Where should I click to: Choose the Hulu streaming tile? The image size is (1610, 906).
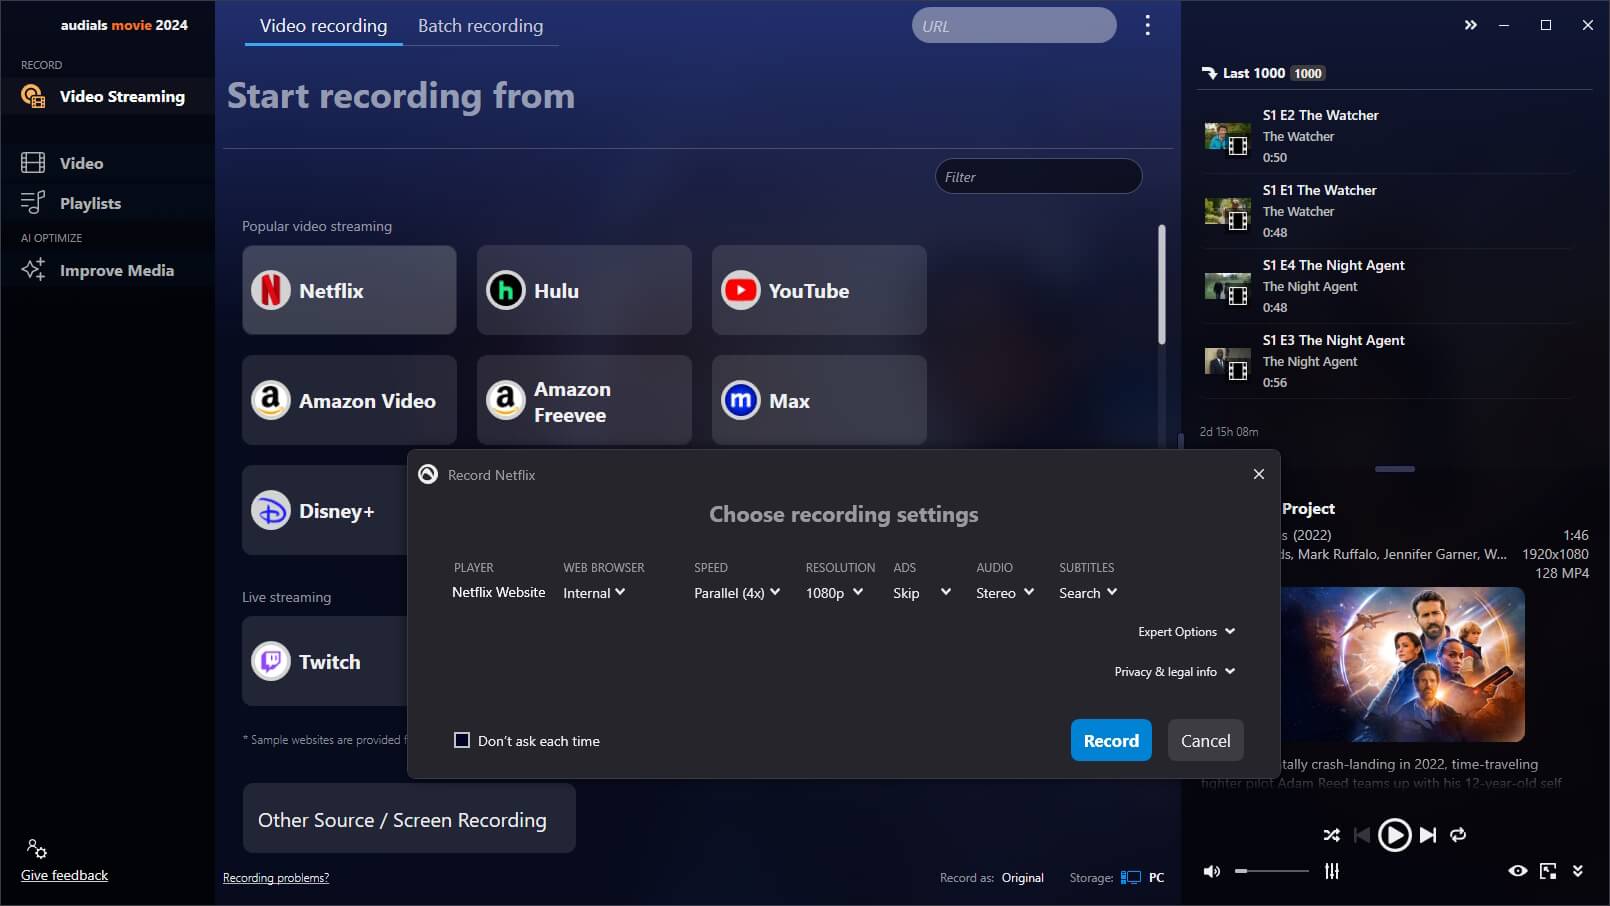(x=584, y=290)
